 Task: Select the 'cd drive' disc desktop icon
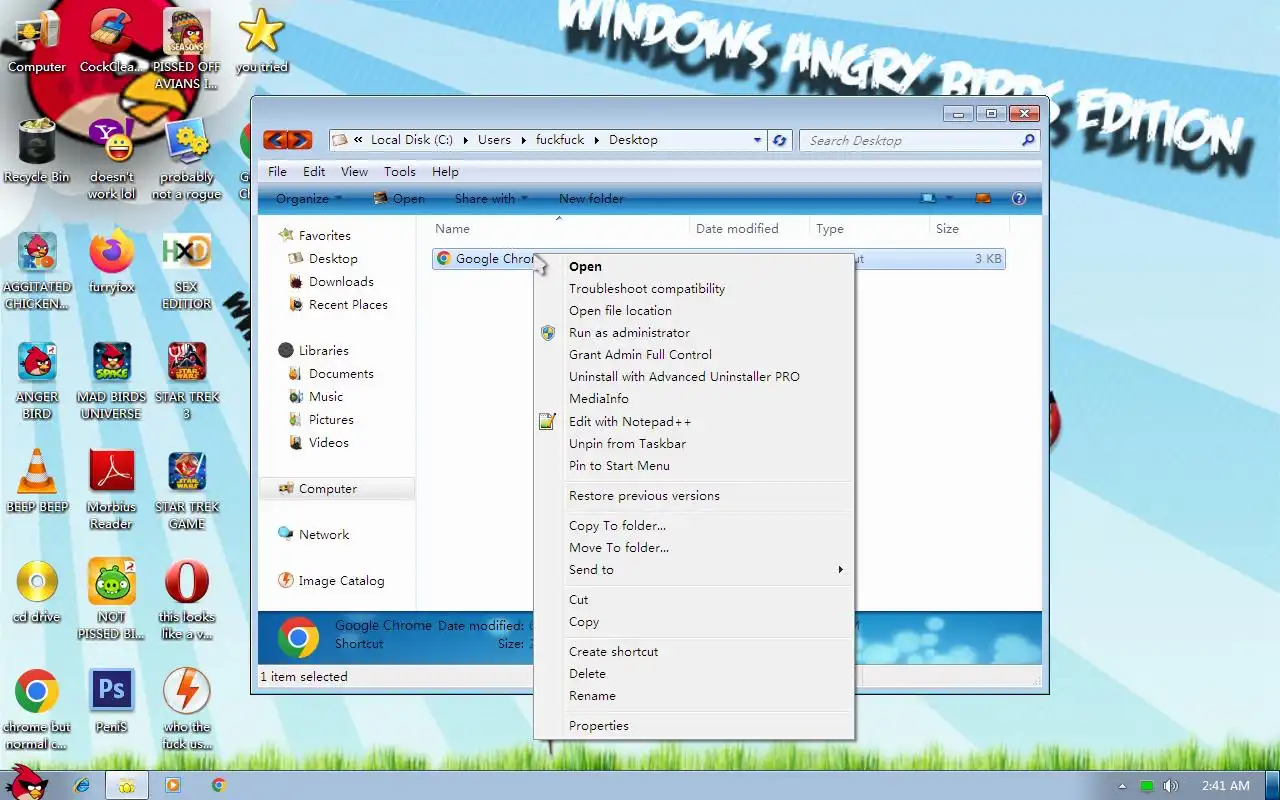tap(37, 590)
